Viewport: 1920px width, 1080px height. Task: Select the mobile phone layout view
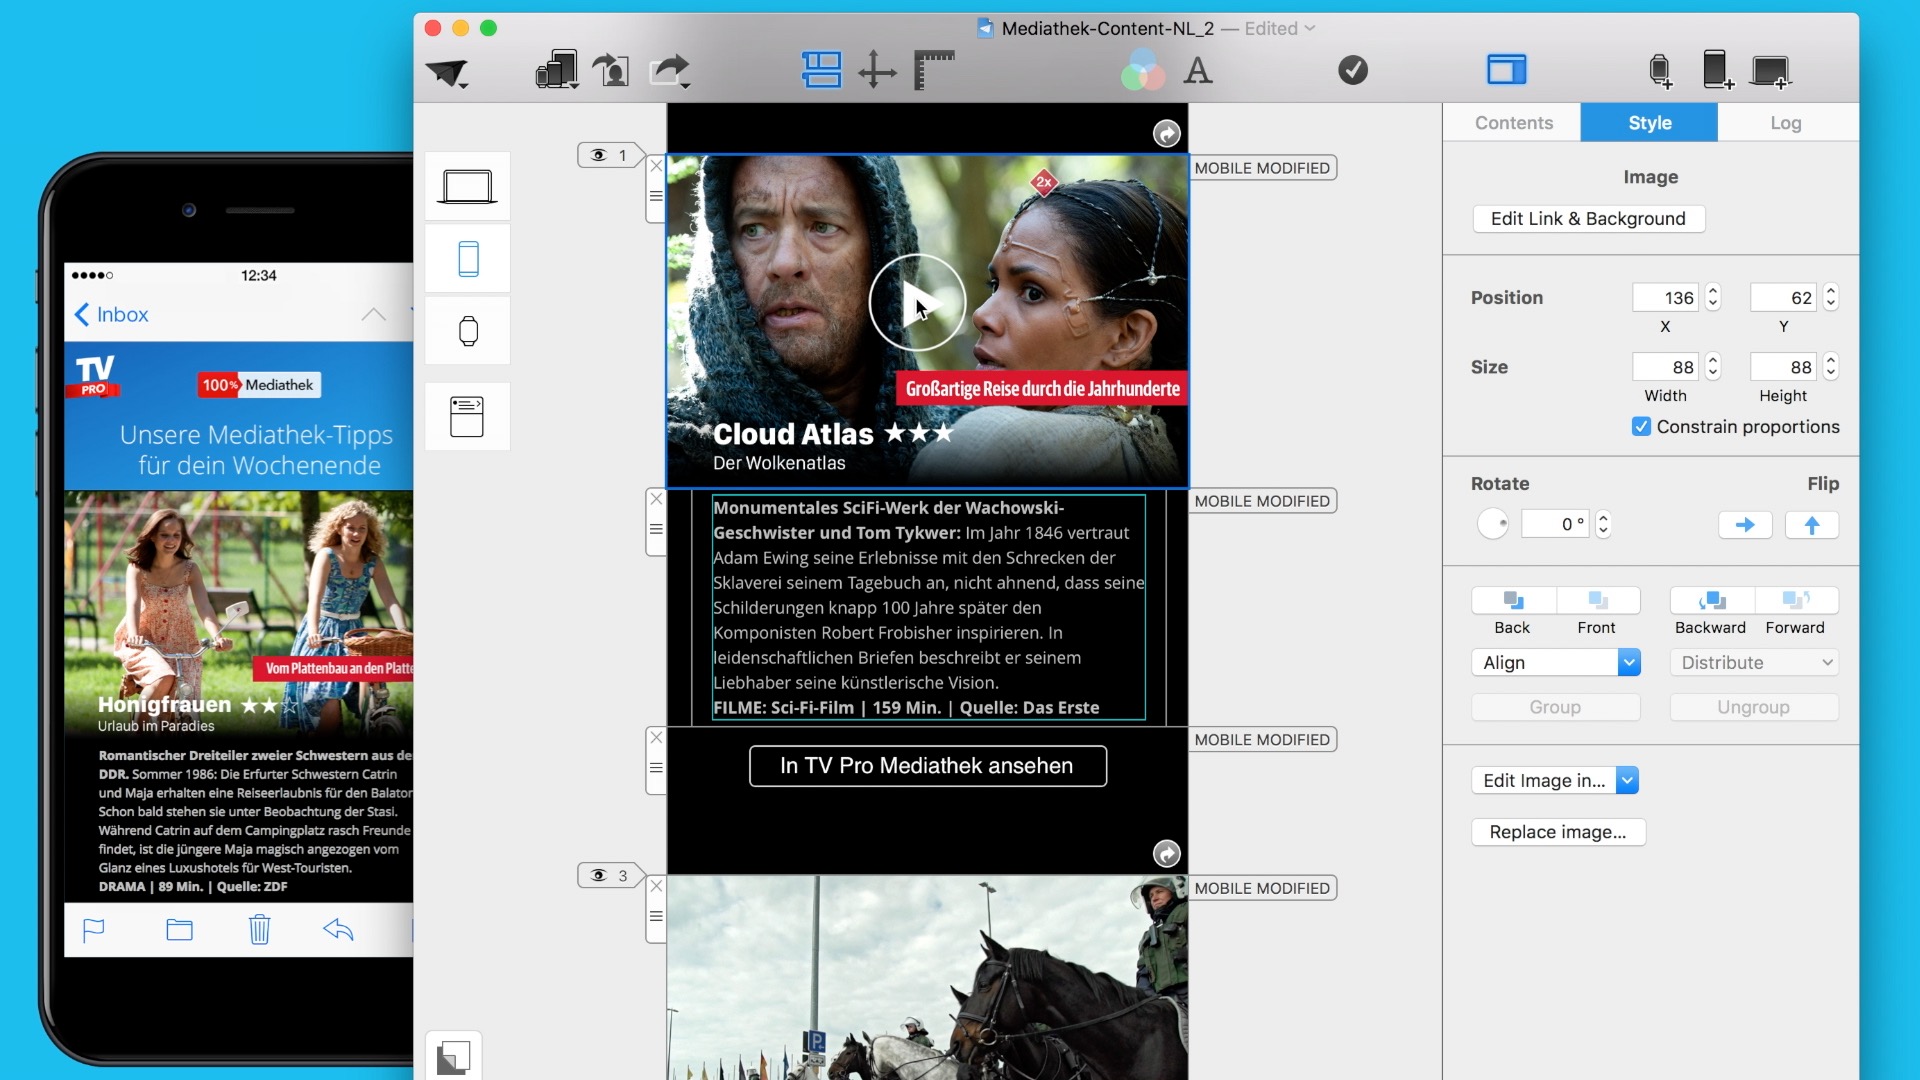tap(467, 259)
